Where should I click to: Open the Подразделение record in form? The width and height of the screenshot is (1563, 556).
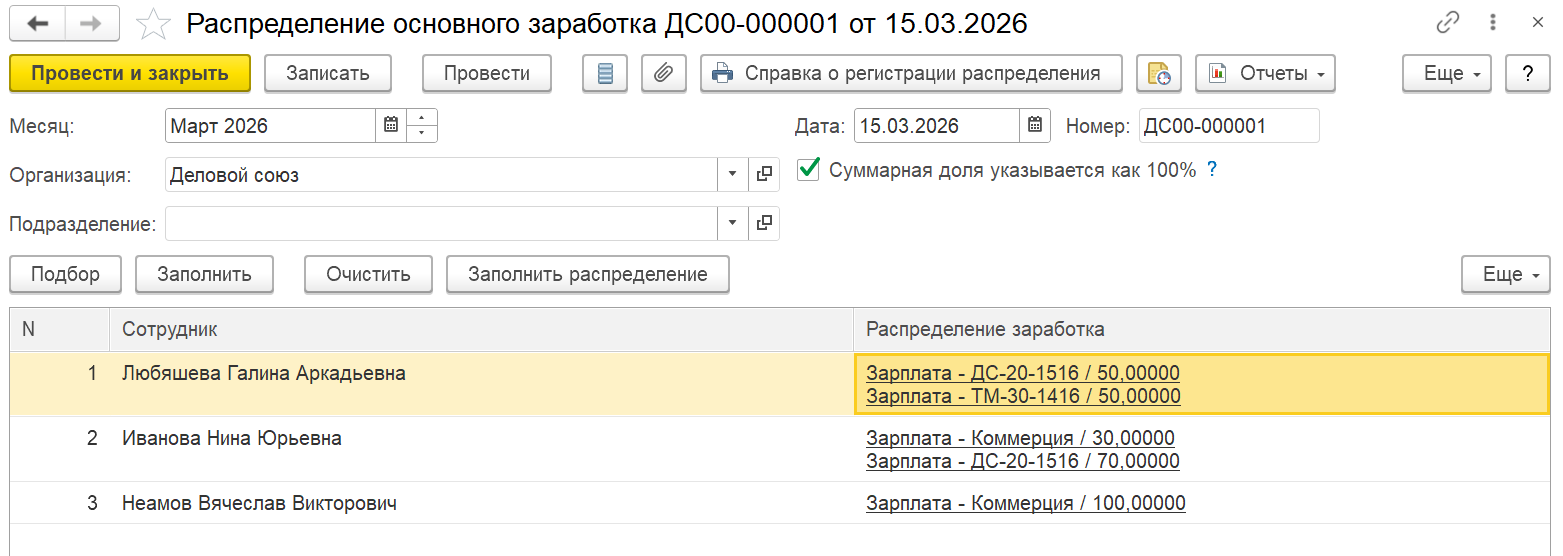click(x=764, y=224)
